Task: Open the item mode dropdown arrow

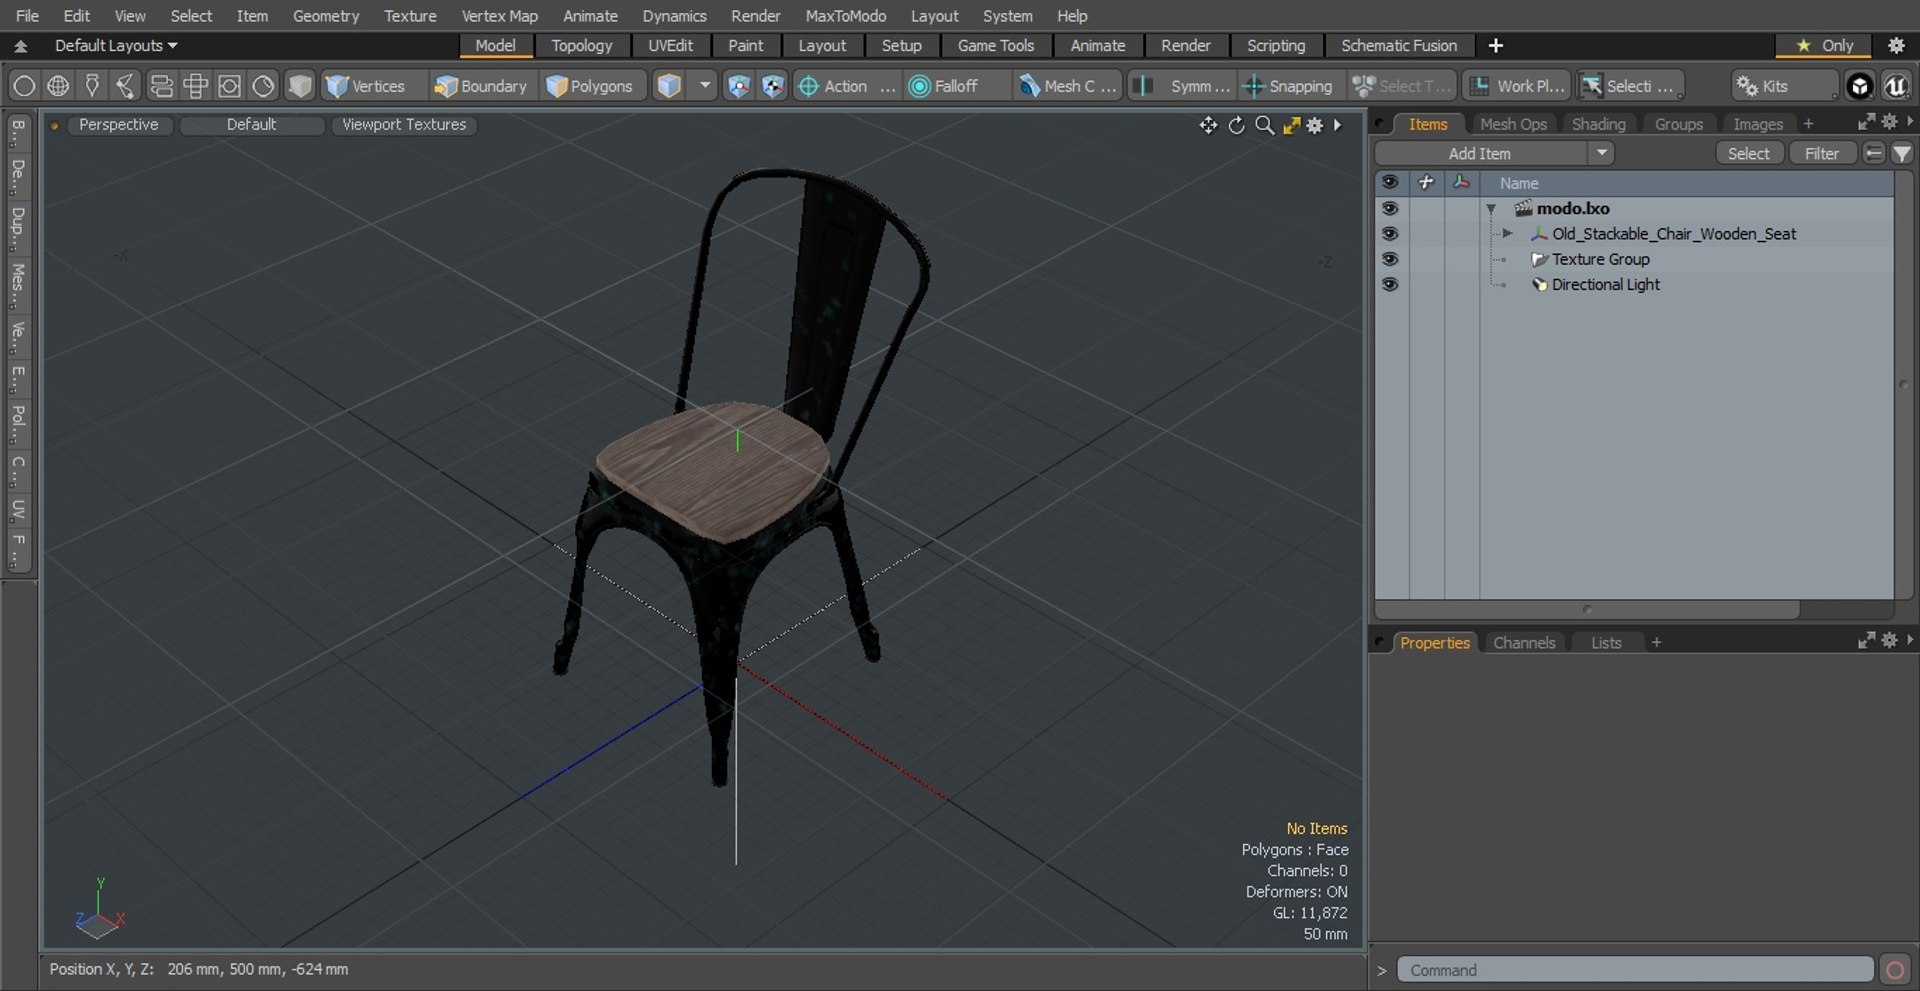Action: (705, 86)
